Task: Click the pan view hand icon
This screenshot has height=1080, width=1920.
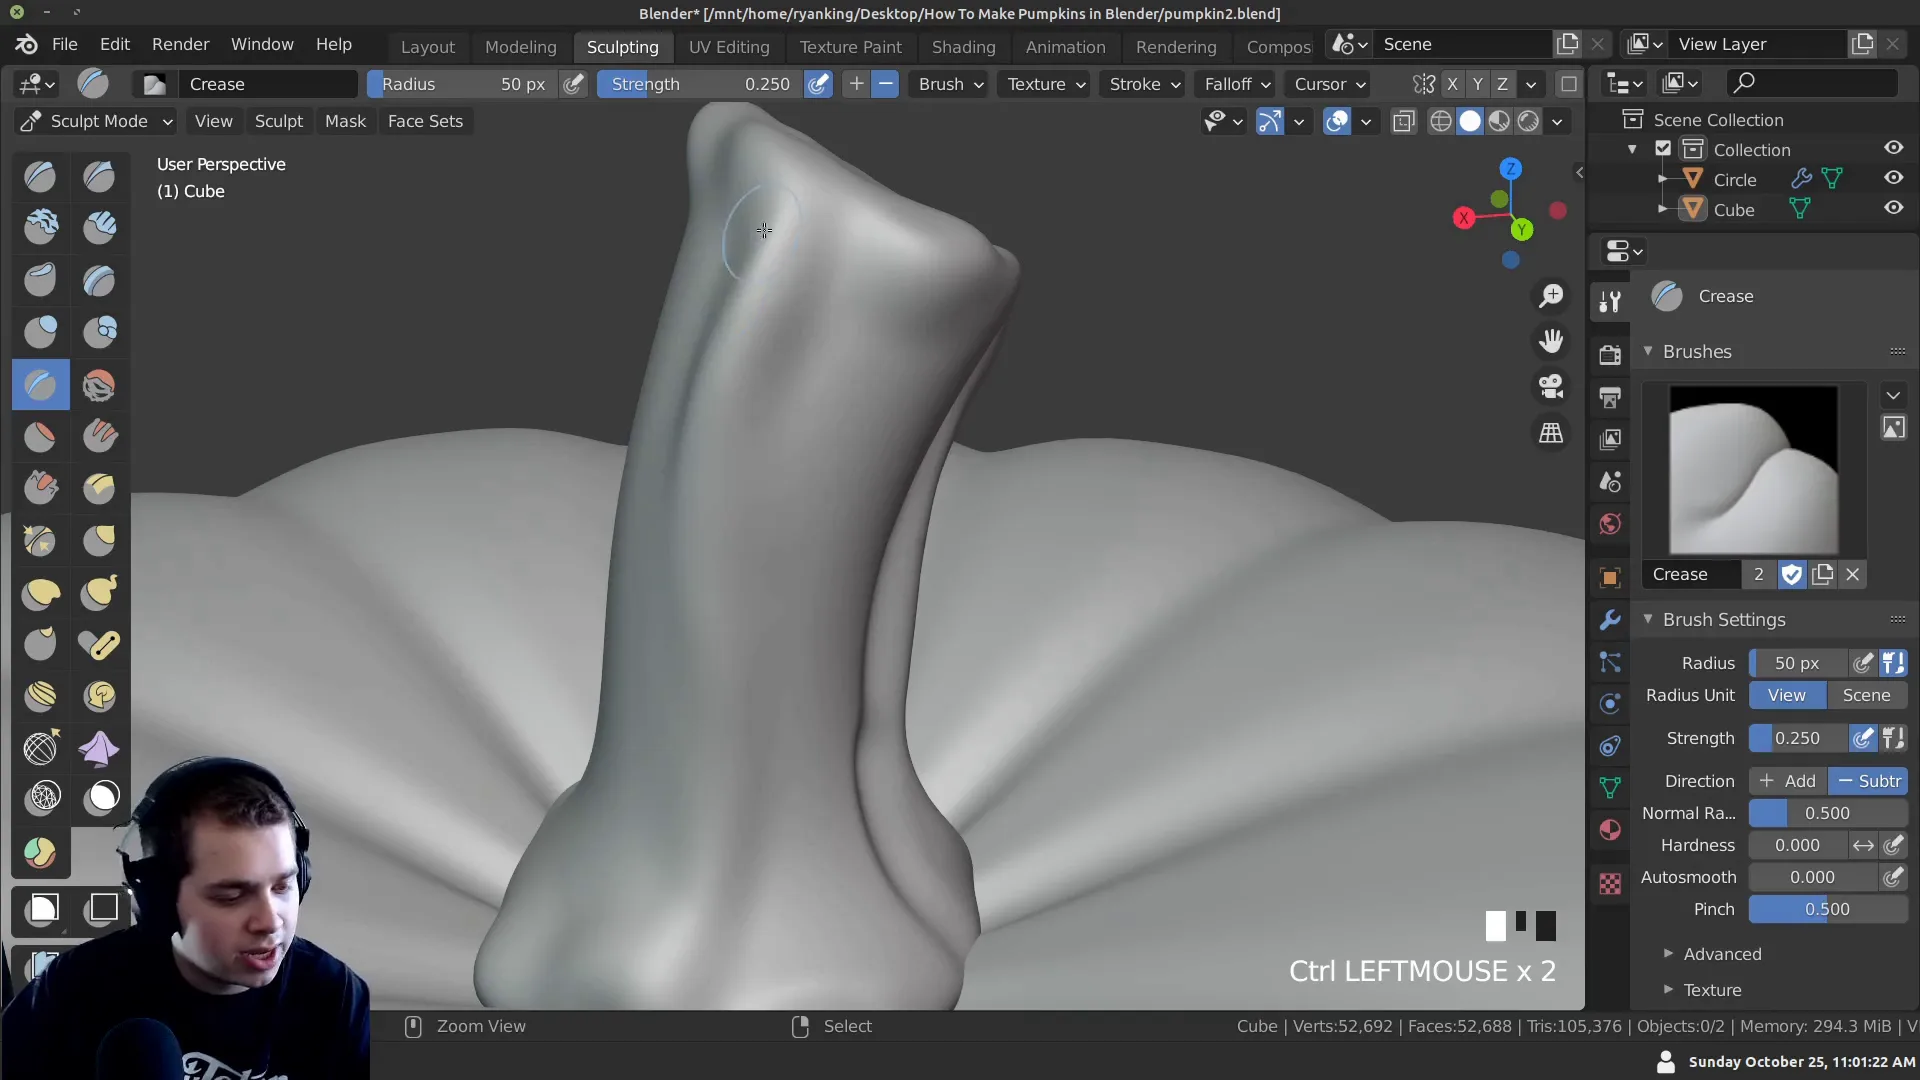Action: (1551, 342)
